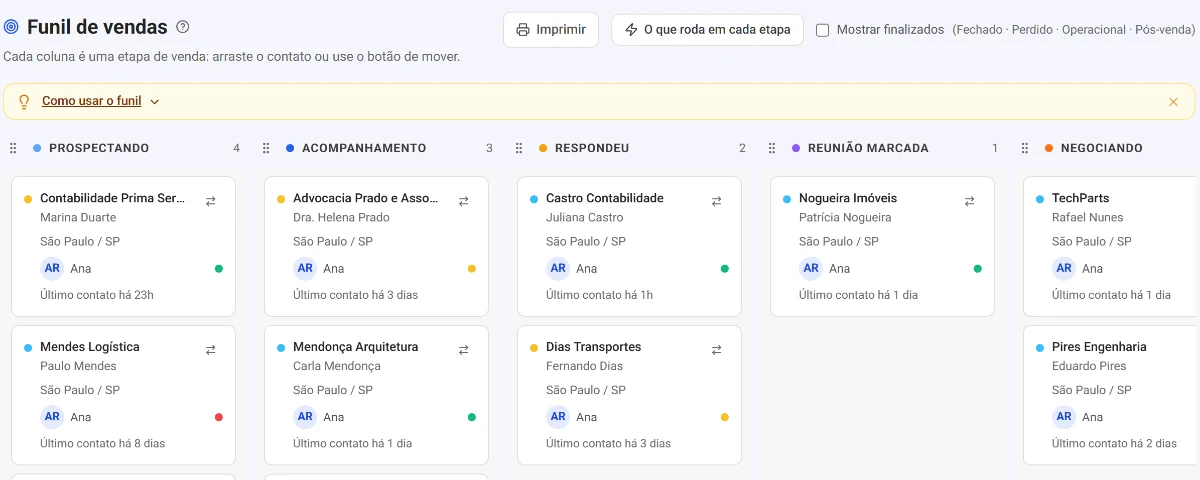Viewport: 1200px width, 480px height.
Task: Open the Castro Contabilidade card title
Action: click(605, 198)
